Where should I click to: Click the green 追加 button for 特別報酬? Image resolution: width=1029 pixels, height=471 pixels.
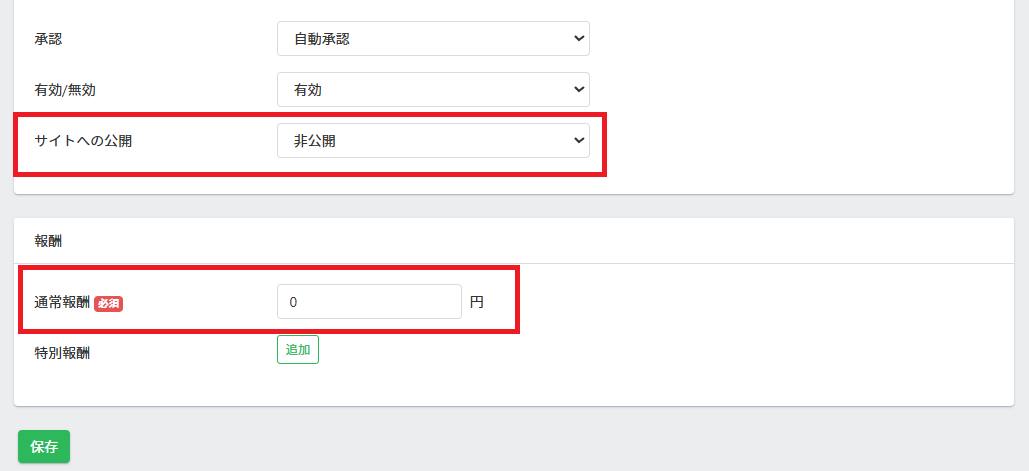pyautogui.click(x=298, y=350)
